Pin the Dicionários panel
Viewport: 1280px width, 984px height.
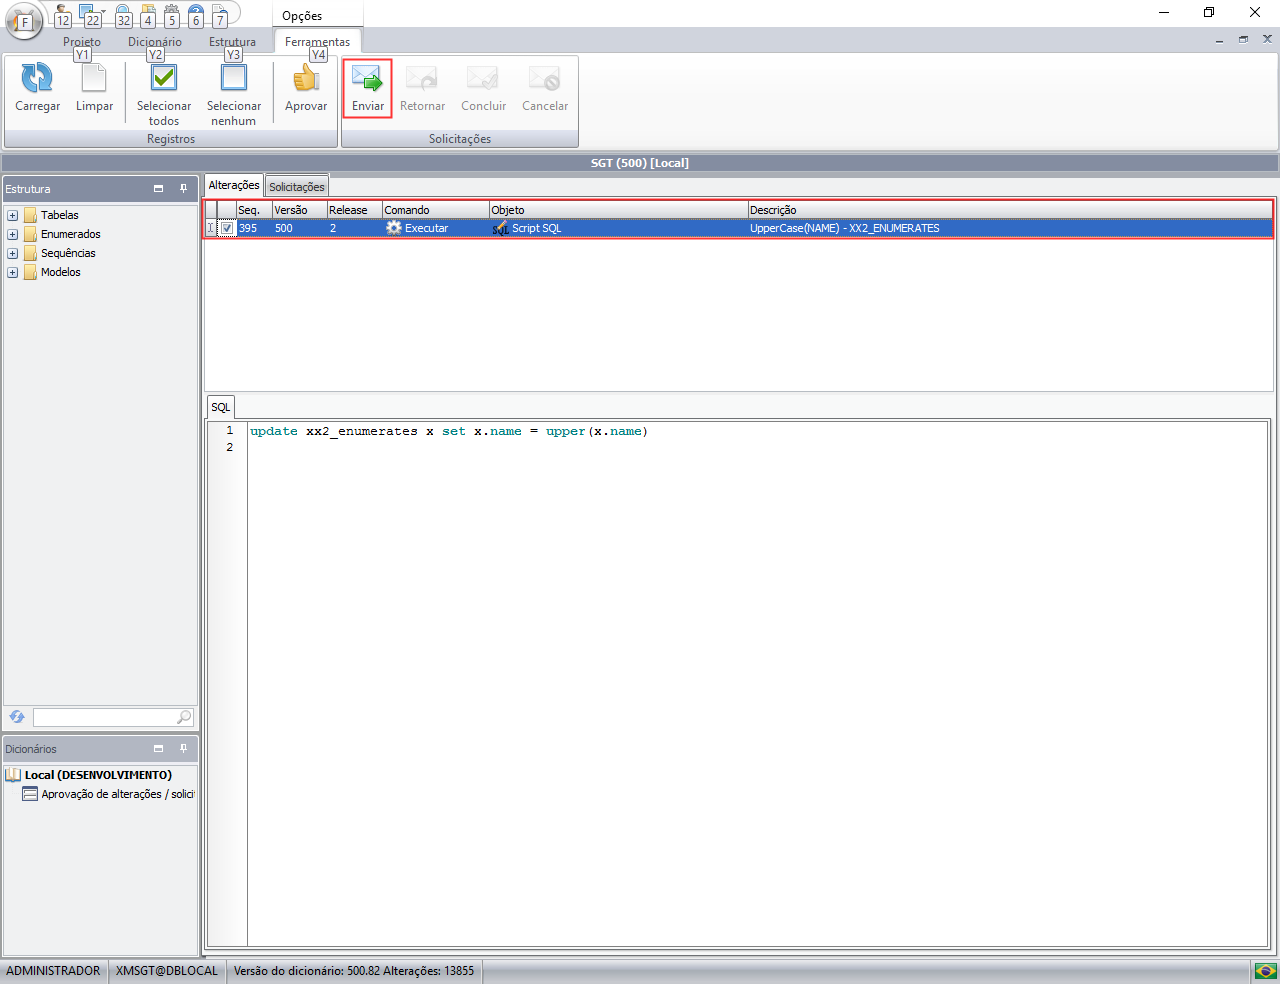click(x=183, y=749)
